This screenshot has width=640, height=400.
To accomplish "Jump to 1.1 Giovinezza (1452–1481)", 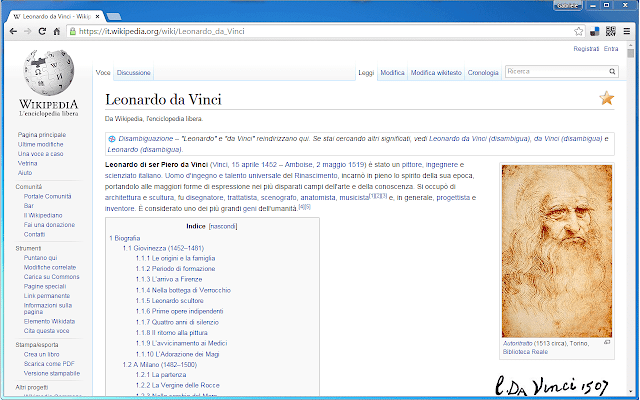I will (x=163, y=248).
